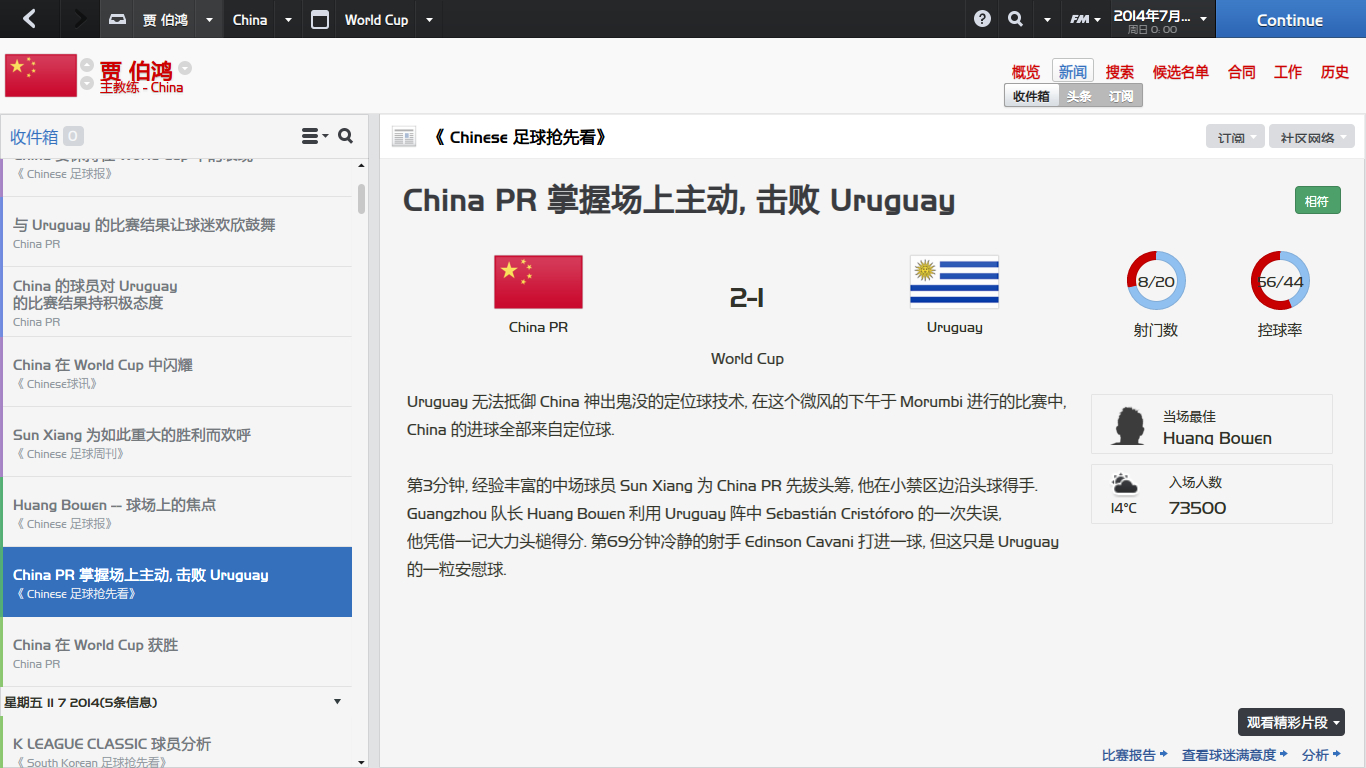Viewport: 1366px width, 768px height.
Task: Open dropdown arrow next to 贾 伯鸿
Action: click(209, 20)
